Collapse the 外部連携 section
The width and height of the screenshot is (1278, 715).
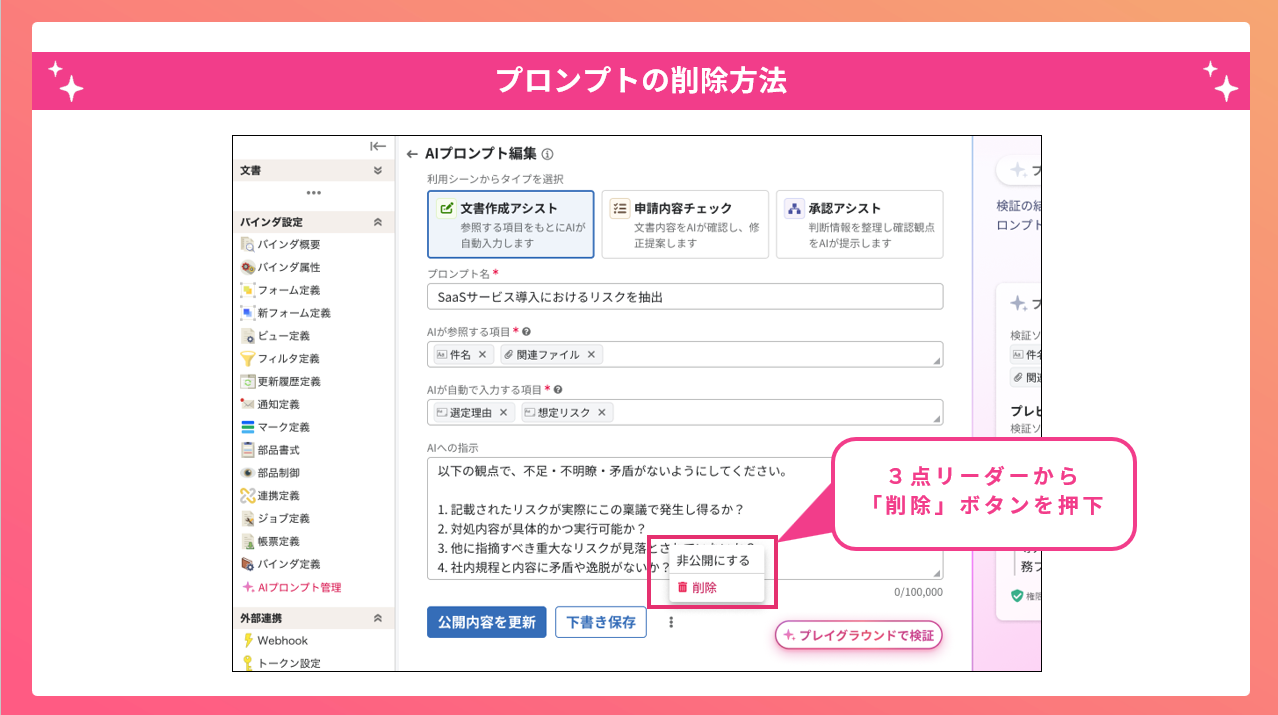pyautogui.click(x=378, y=618)
